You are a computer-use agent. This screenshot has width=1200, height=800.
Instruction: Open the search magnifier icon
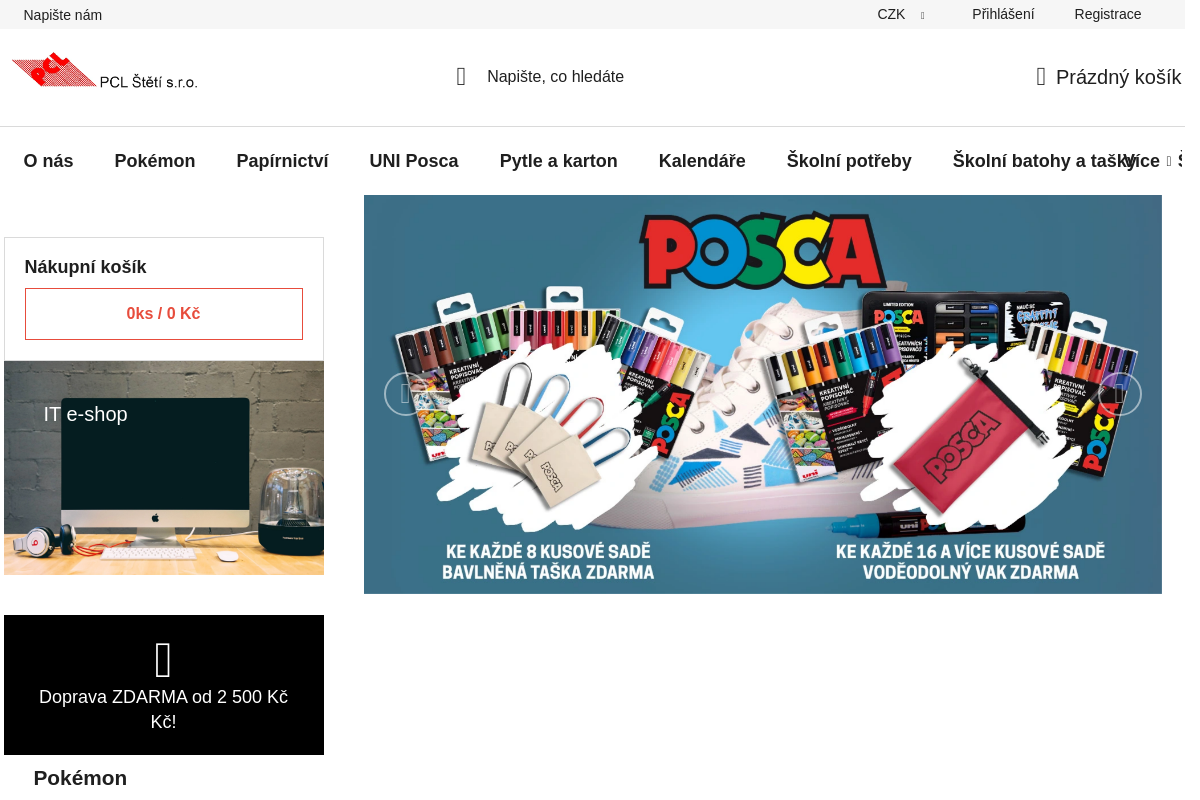460,76
